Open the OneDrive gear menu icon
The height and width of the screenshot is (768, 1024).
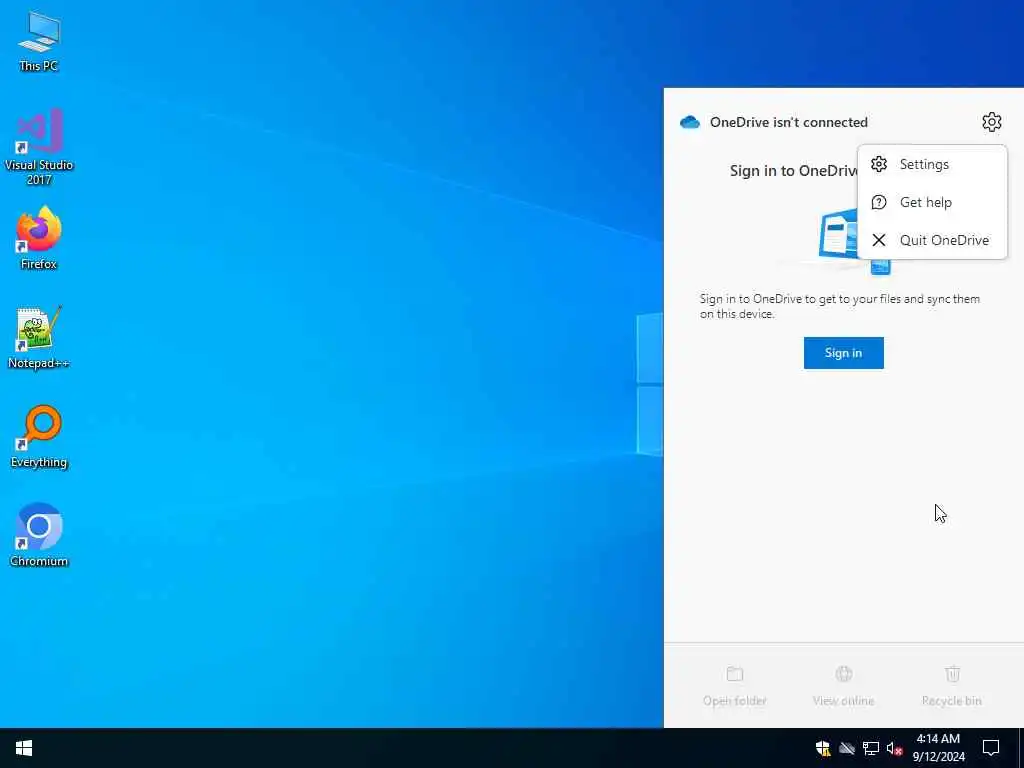991,122
